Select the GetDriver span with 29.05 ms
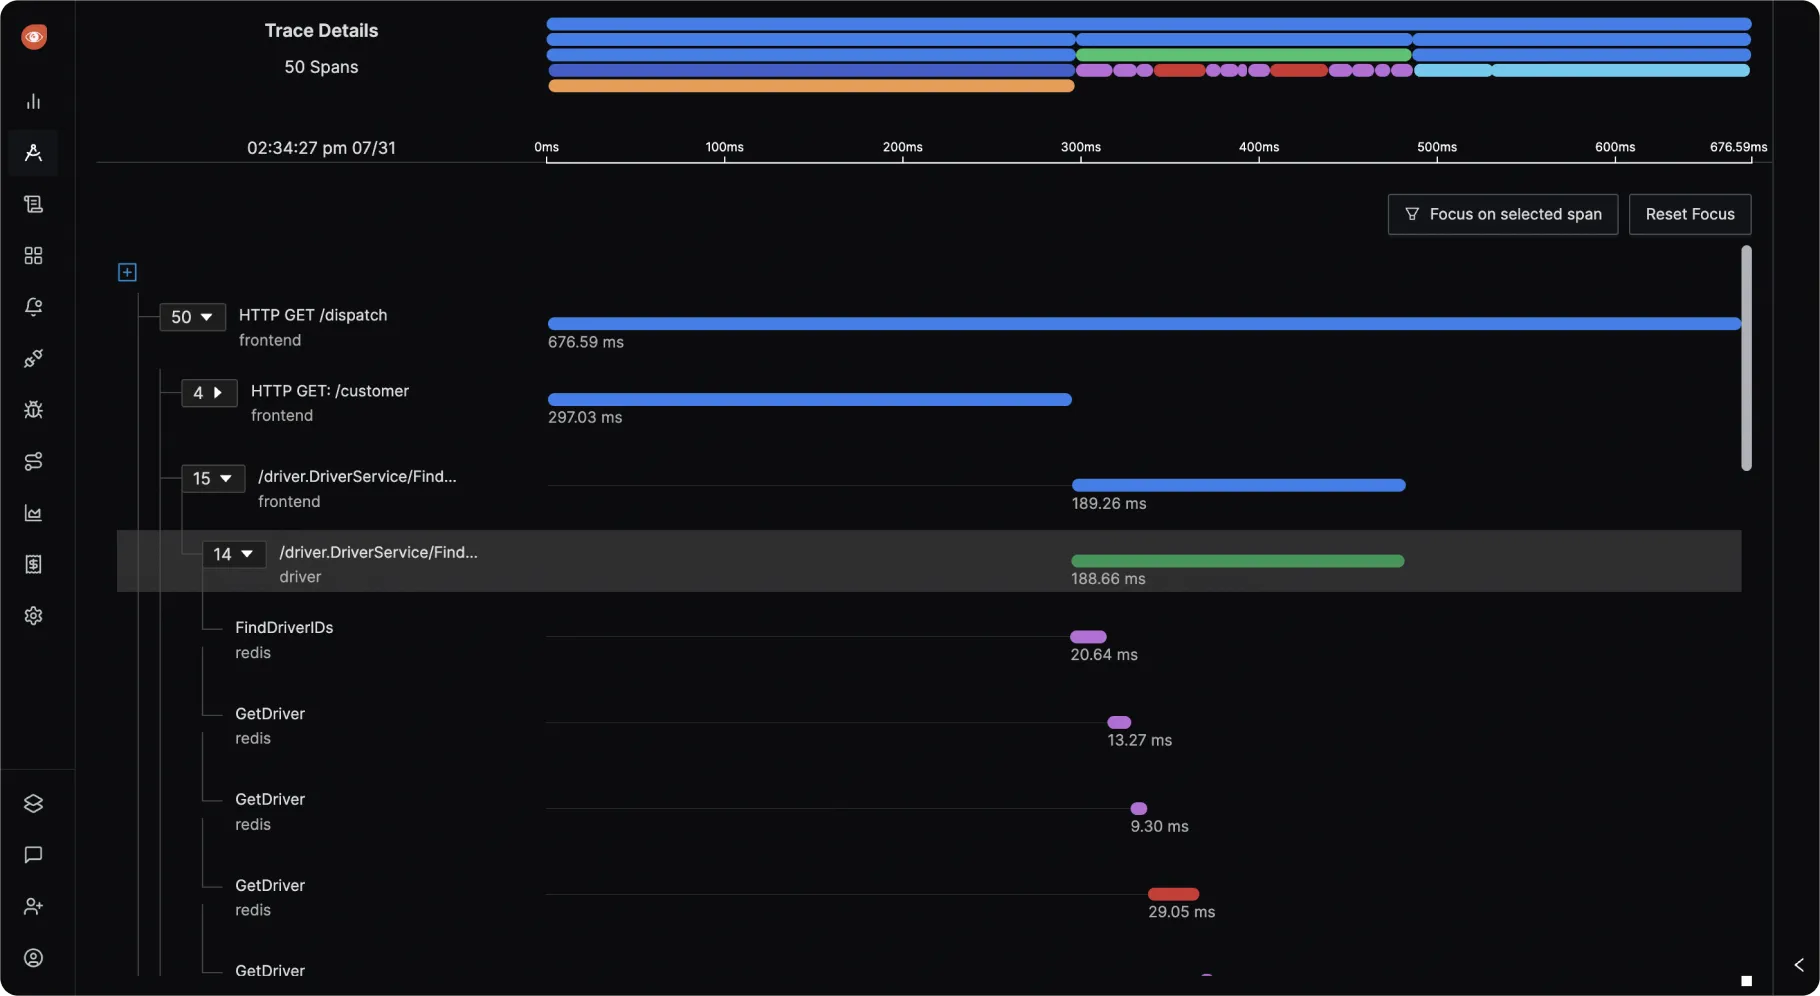Image resolution: width=1820 pixels, height=996 pixels. [x=929, y=898]
